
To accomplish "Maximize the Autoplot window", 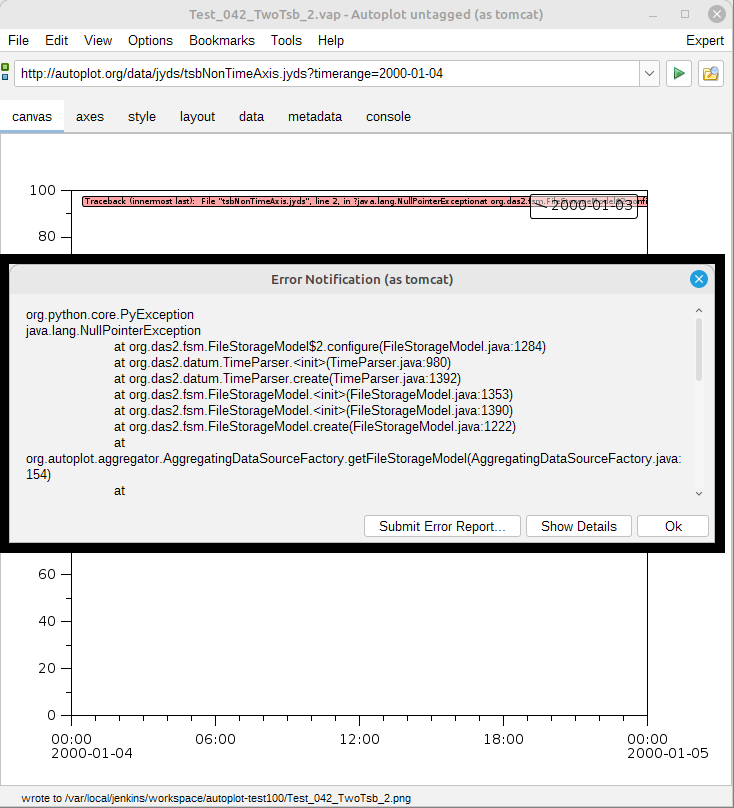I will pos(685,14).
